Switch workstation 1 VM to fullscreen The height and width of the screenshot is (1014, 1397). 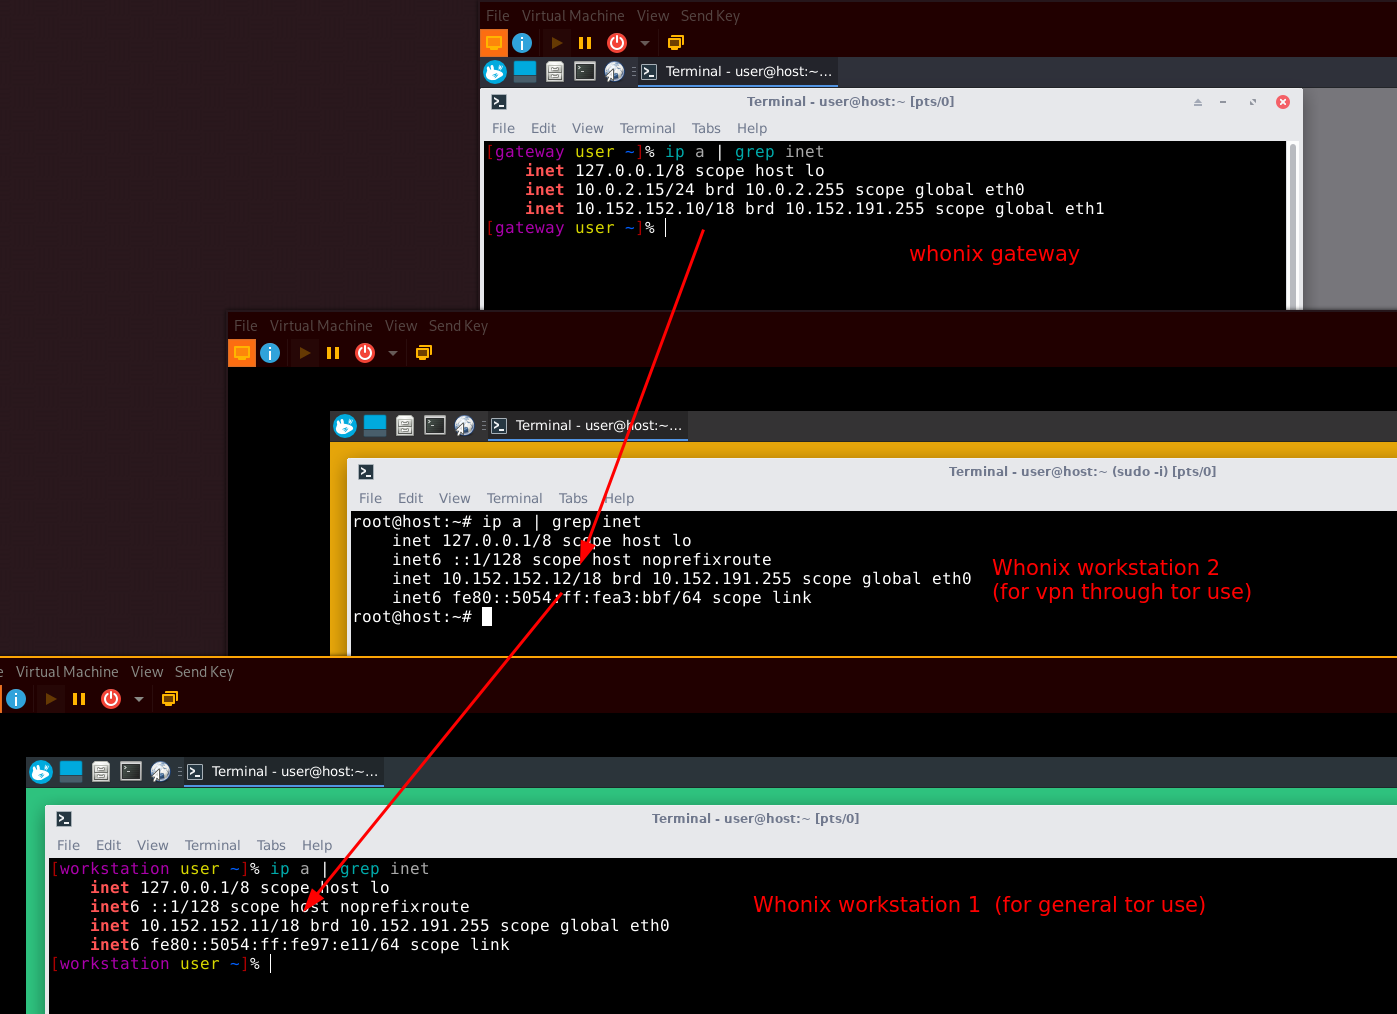(x=170, y=699)
